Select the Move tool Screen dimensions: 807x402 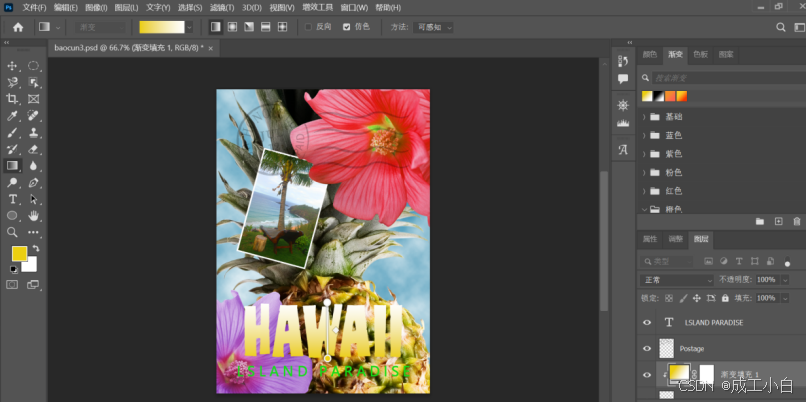[12, 66]
